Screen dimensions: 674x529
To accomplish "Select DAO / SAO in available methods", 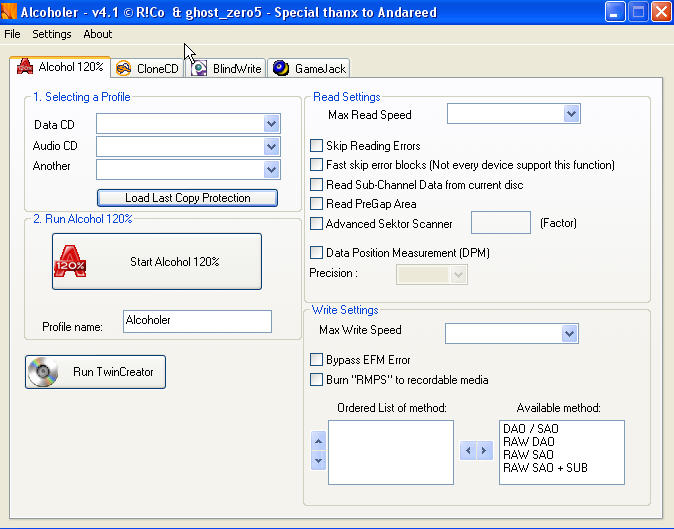I will click(x=531, y=428).
